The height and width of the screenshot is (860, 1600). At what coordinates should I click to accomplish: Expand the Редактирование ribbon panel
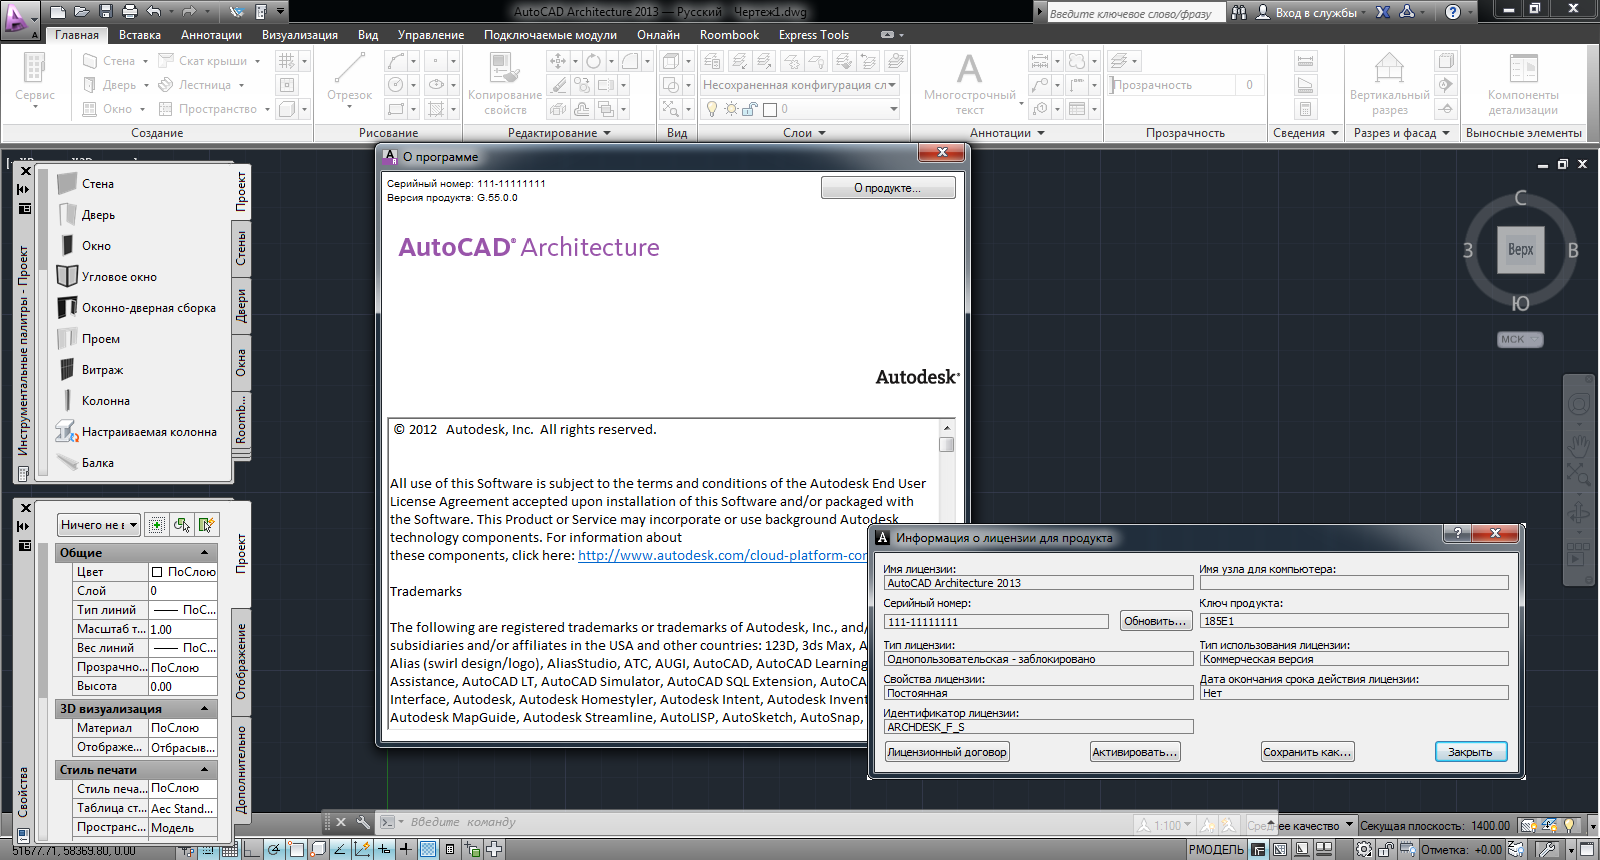(x=559, y=133)
